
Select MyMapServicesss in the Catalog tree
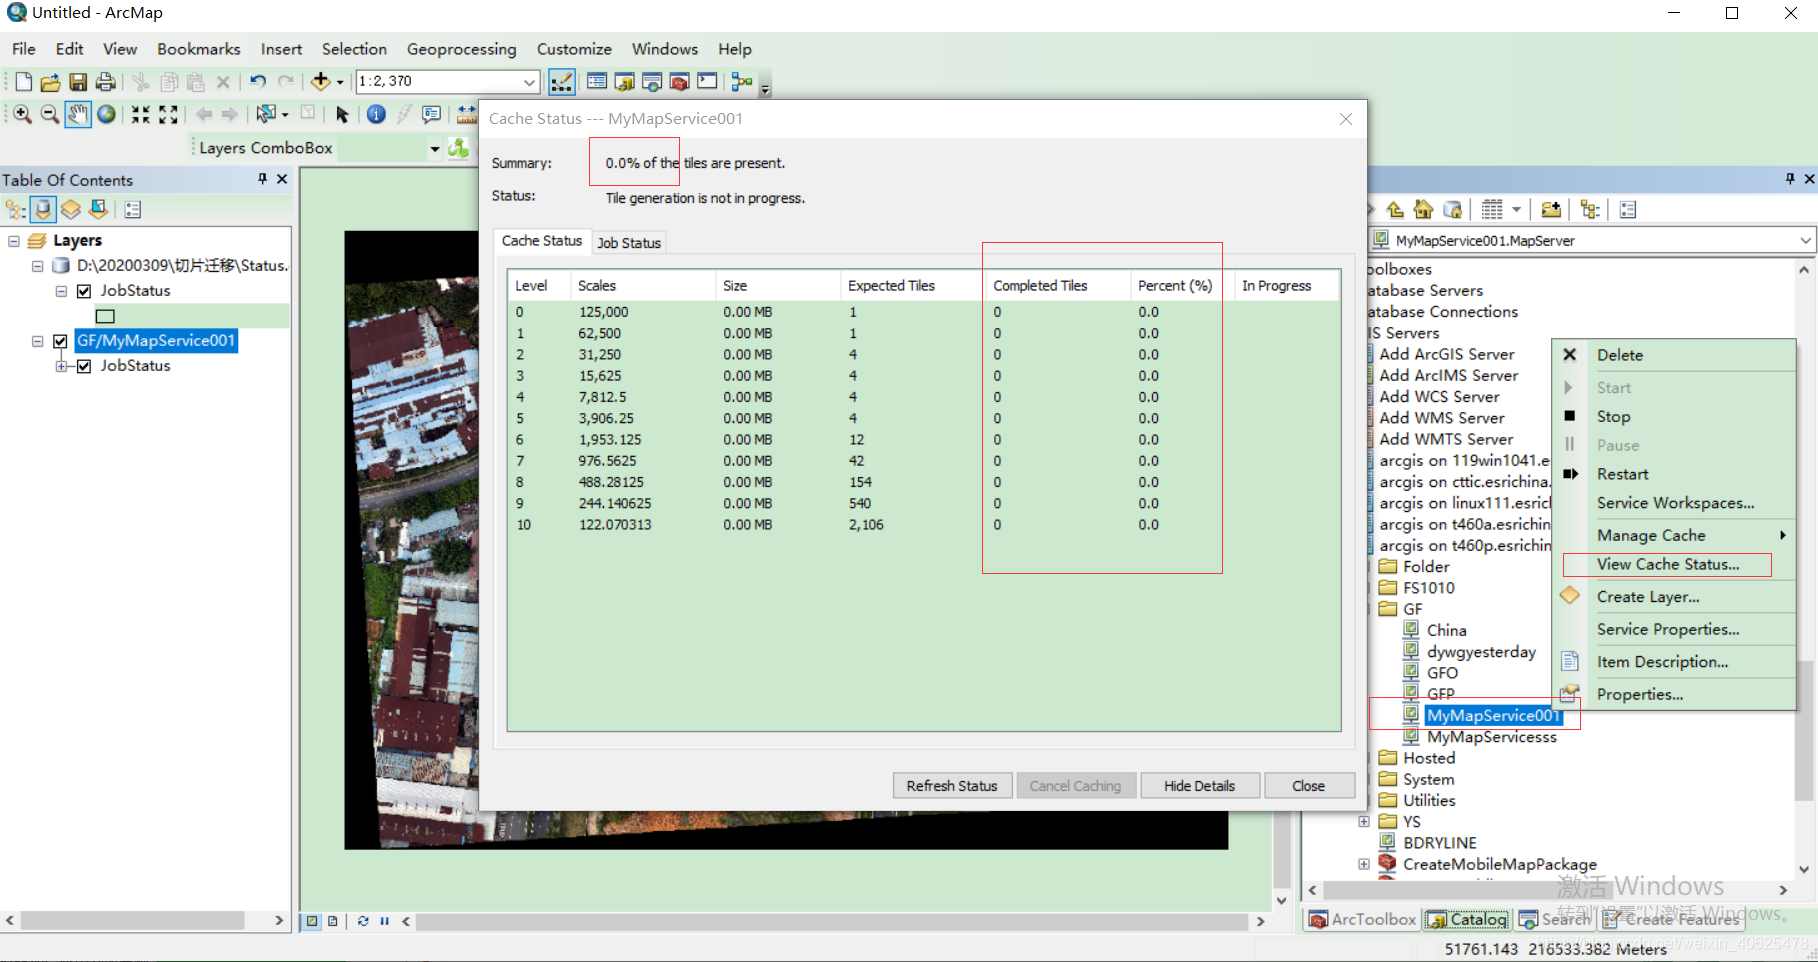(1491, 737)
